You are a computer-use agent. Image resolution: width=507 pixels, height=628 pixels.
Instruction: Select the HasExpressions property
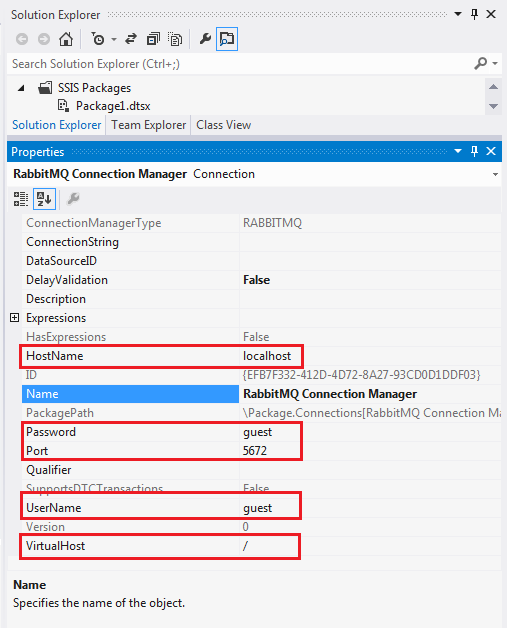click(66, 337)
